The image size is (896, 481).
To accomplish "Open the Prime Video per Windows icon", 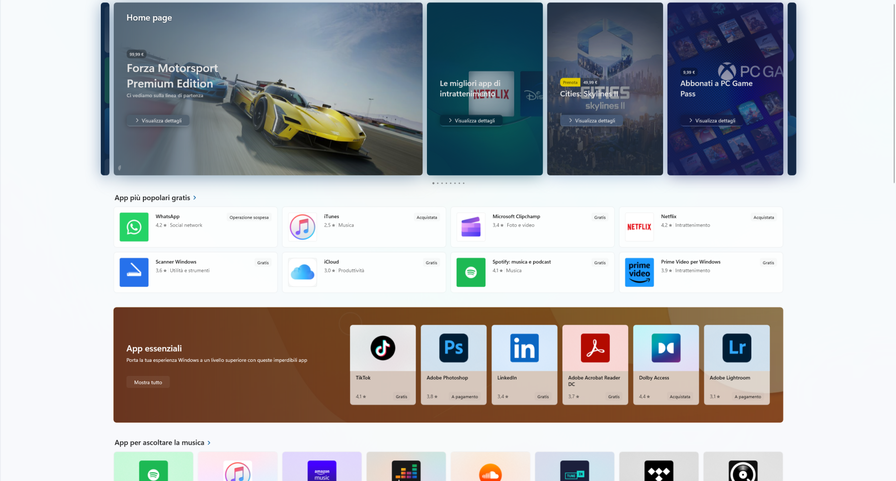I will (639, 272).
